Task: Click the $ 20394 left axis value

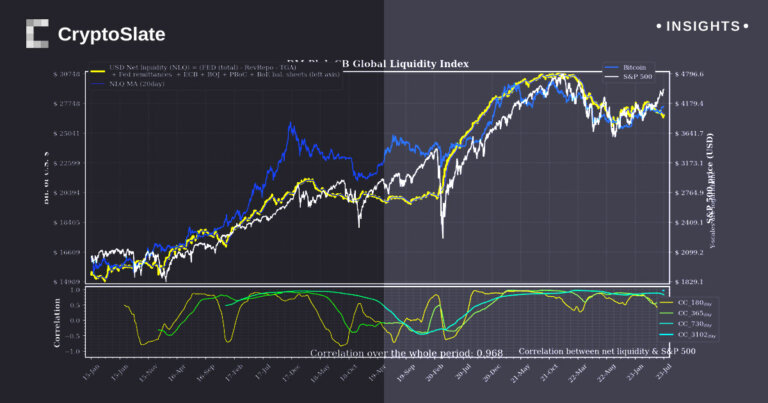Action: [x=67, y=193]
